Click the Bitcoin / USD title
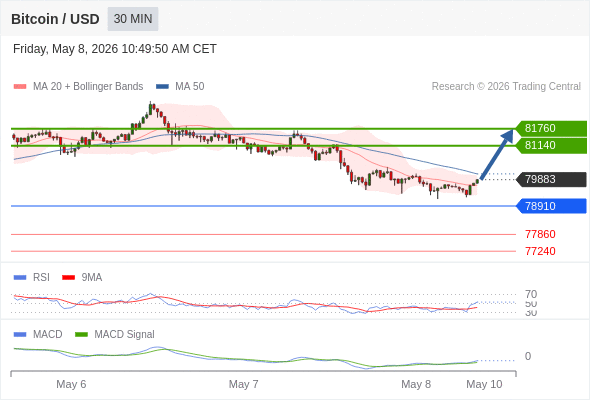 55,19
